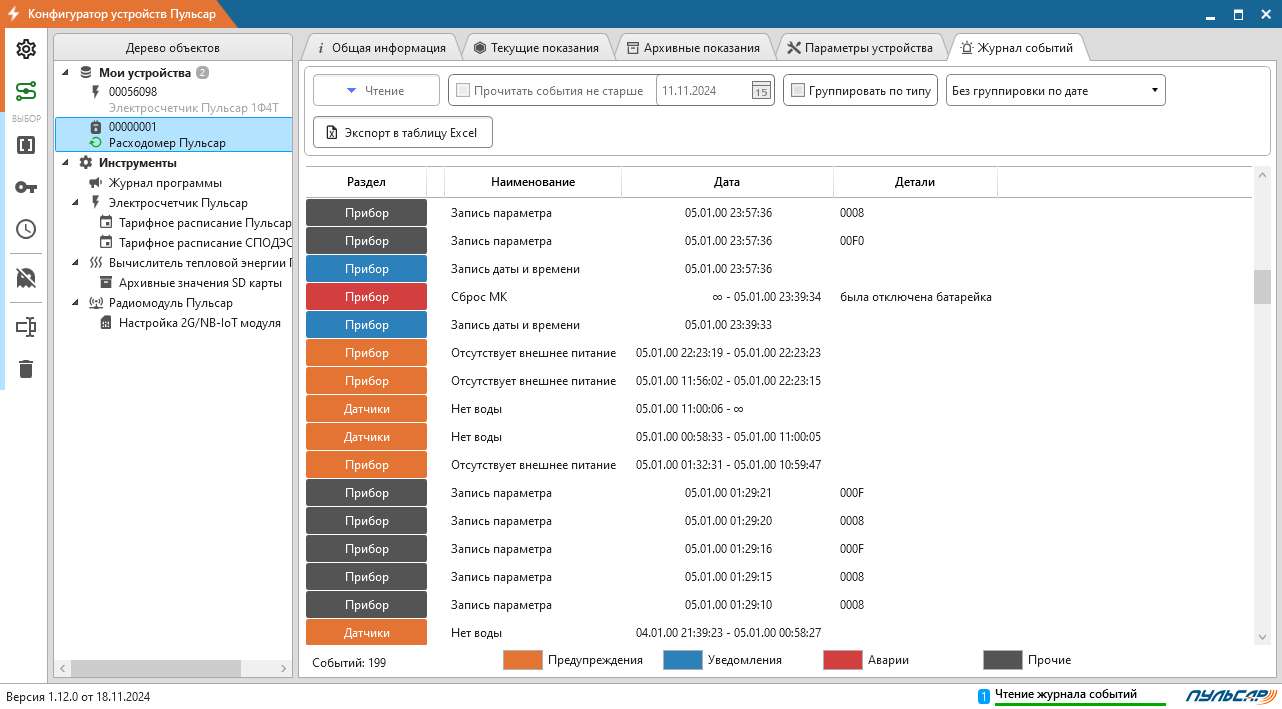Click lightning icon of device 00056098
The height and width of the screenshot is (709, 1282).
pos(96,91)
